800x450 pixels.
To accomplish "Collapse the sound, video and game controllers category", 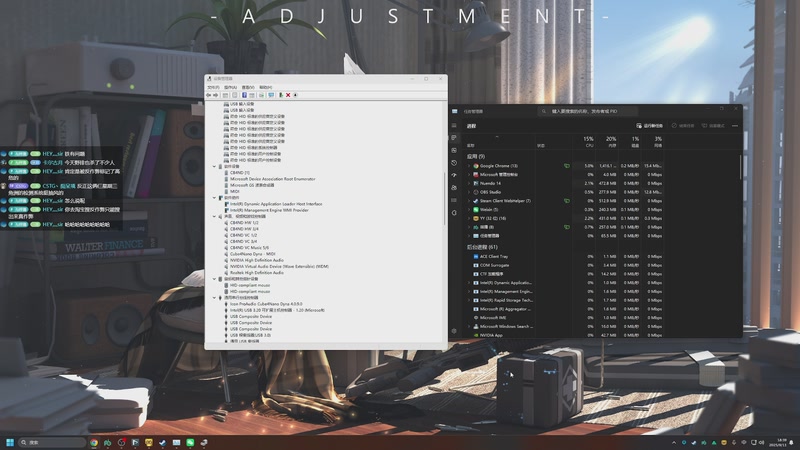I will (x=214, y=216).
